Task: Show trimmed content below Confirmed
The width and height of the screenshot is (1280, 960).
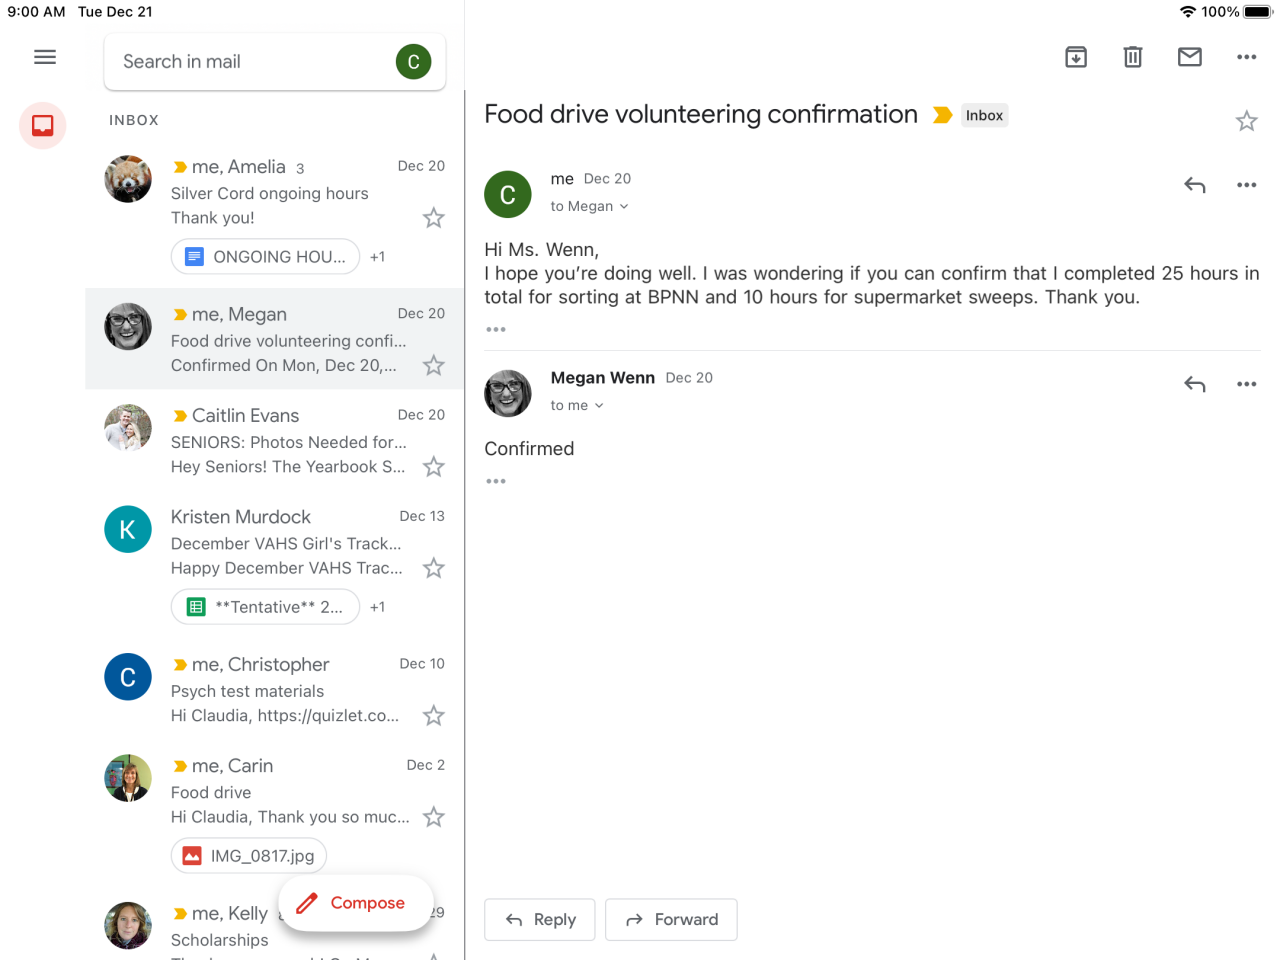Action: point(496,481)
